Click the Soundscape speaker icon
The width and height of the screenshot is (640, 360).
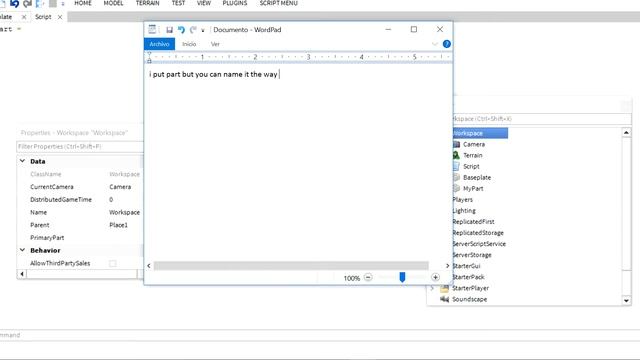click(x=444, y=299)
